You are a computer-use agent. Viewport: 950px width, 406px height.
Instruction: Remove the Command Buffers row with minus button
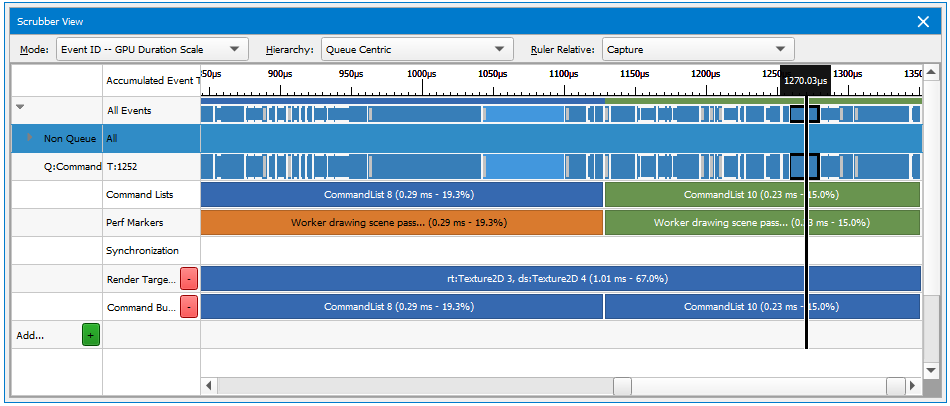coord(189,307)
